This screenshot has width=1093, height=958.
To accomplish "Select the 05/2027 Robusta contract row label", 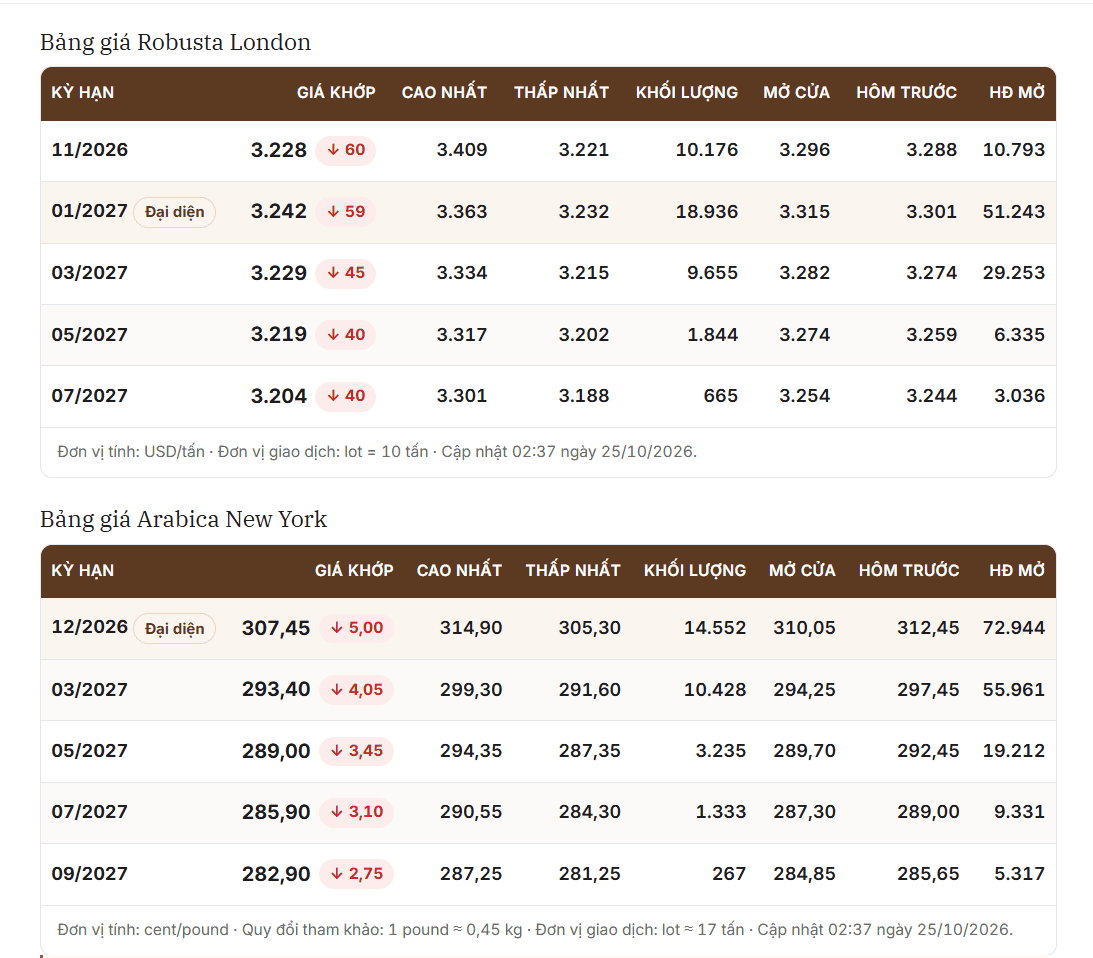I will click(x=90, y=335).
